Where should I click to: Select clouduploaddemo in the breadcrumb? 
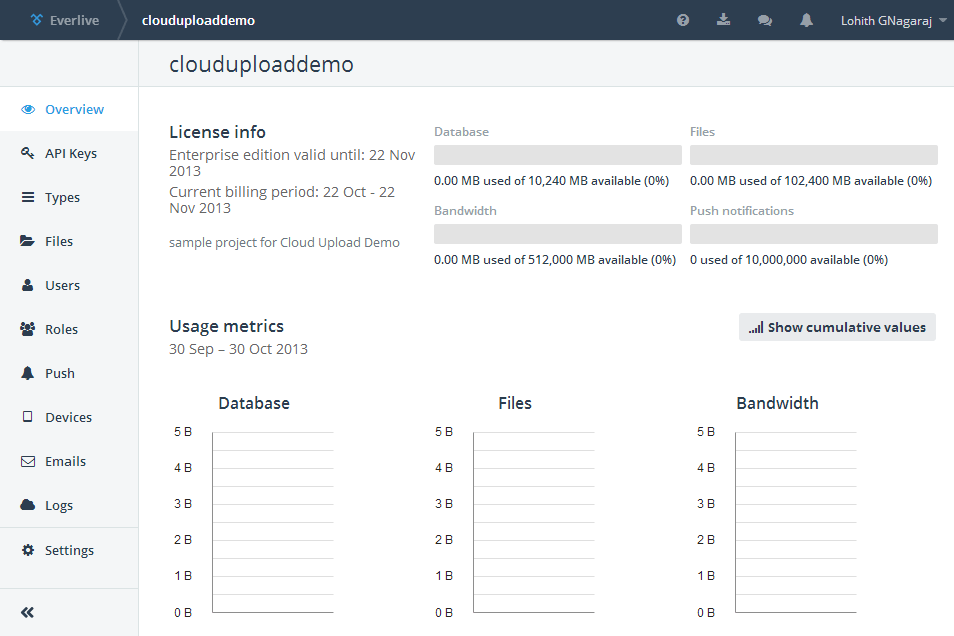[x=198, y=20]
